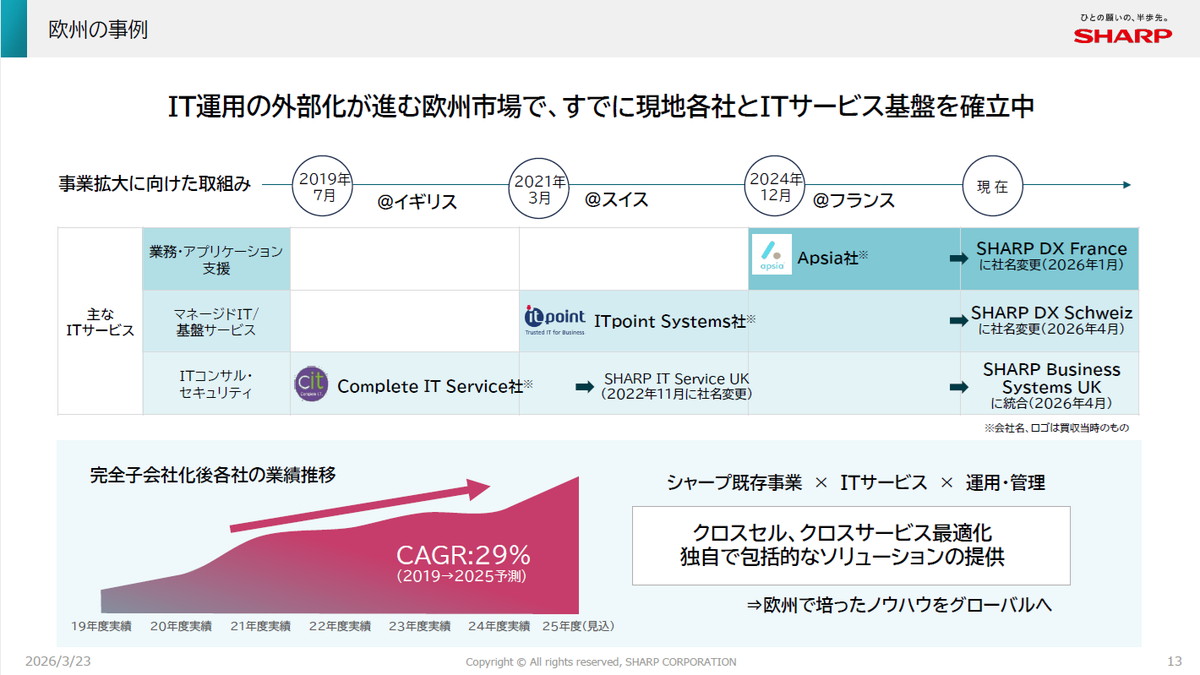Click the SHARP CORPORATION copyright notice
Screen dimensions: 1200x675
click(601, 662)
